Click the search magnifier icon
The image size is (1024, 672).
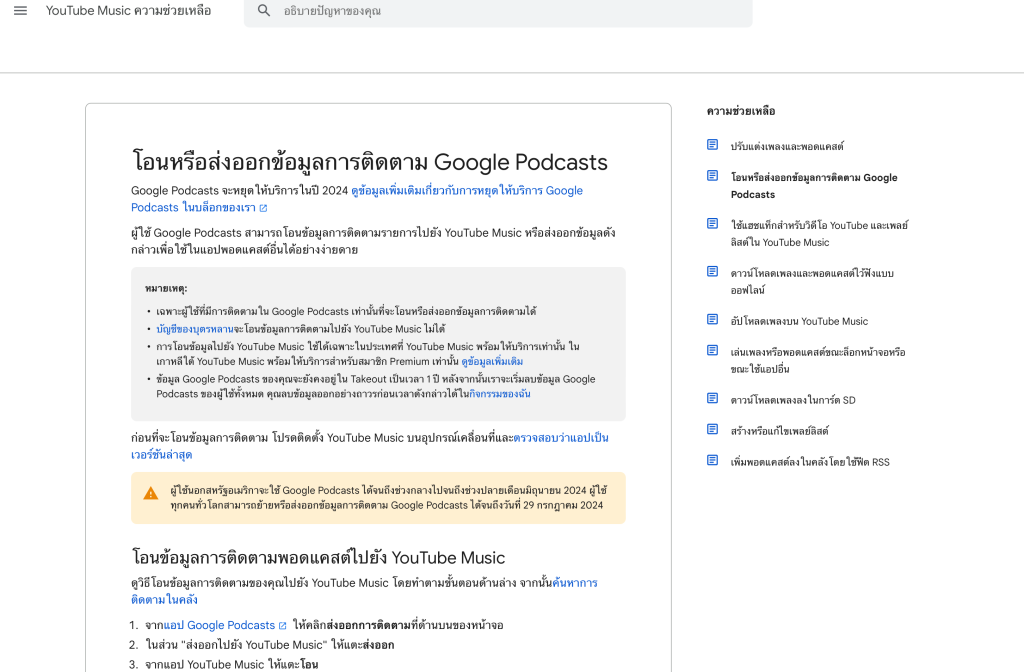pyautogui.click(x=264, y=11)
